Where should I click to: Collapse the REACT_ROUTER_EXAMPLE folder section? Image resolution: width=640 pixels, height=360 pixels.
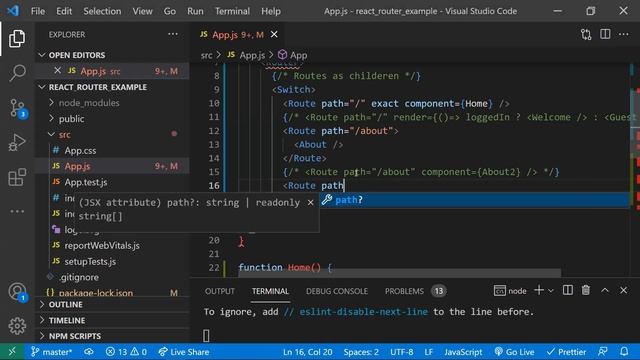[x=112, y=87]
